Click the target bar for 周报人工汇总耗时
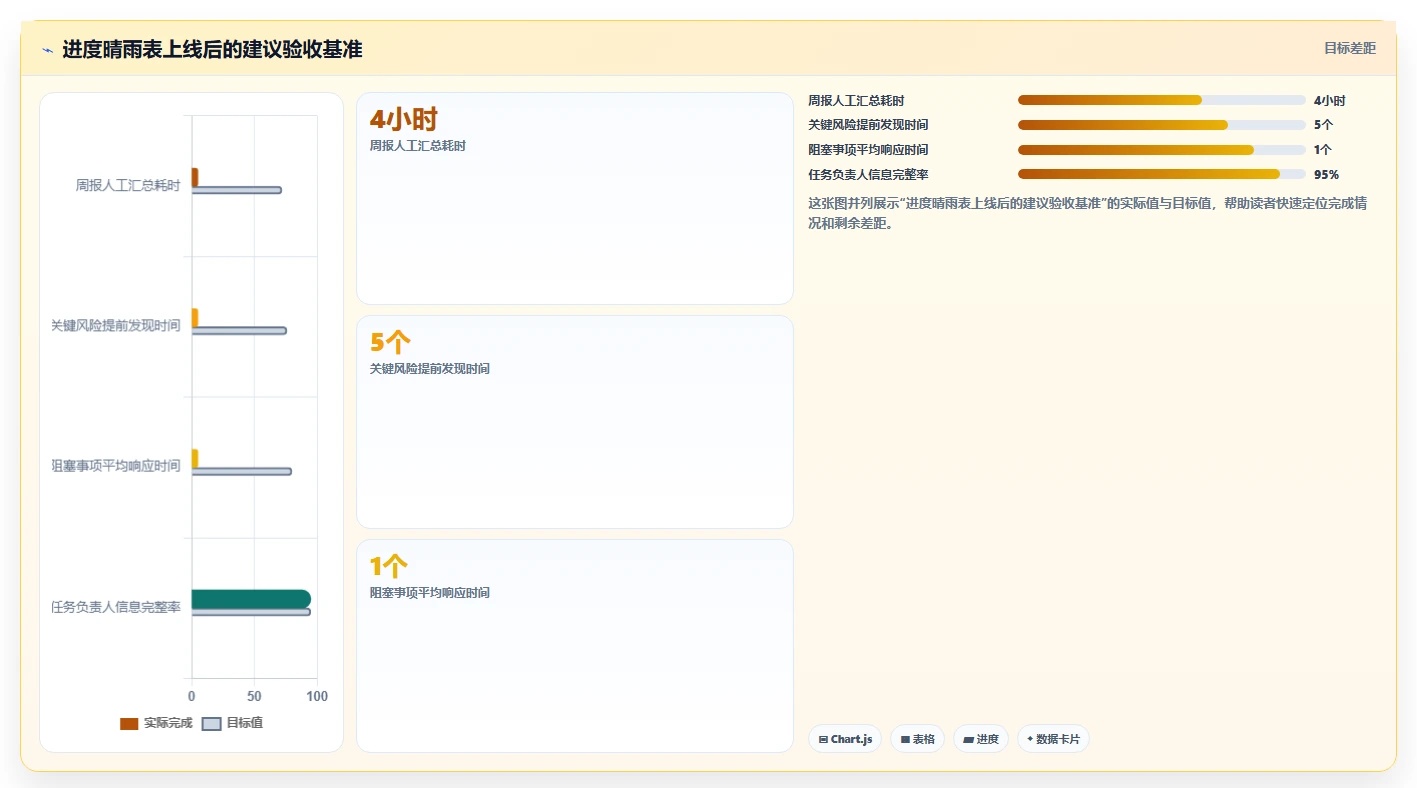This screenshot has height=788, width=1417. click(x=236, y=190)
